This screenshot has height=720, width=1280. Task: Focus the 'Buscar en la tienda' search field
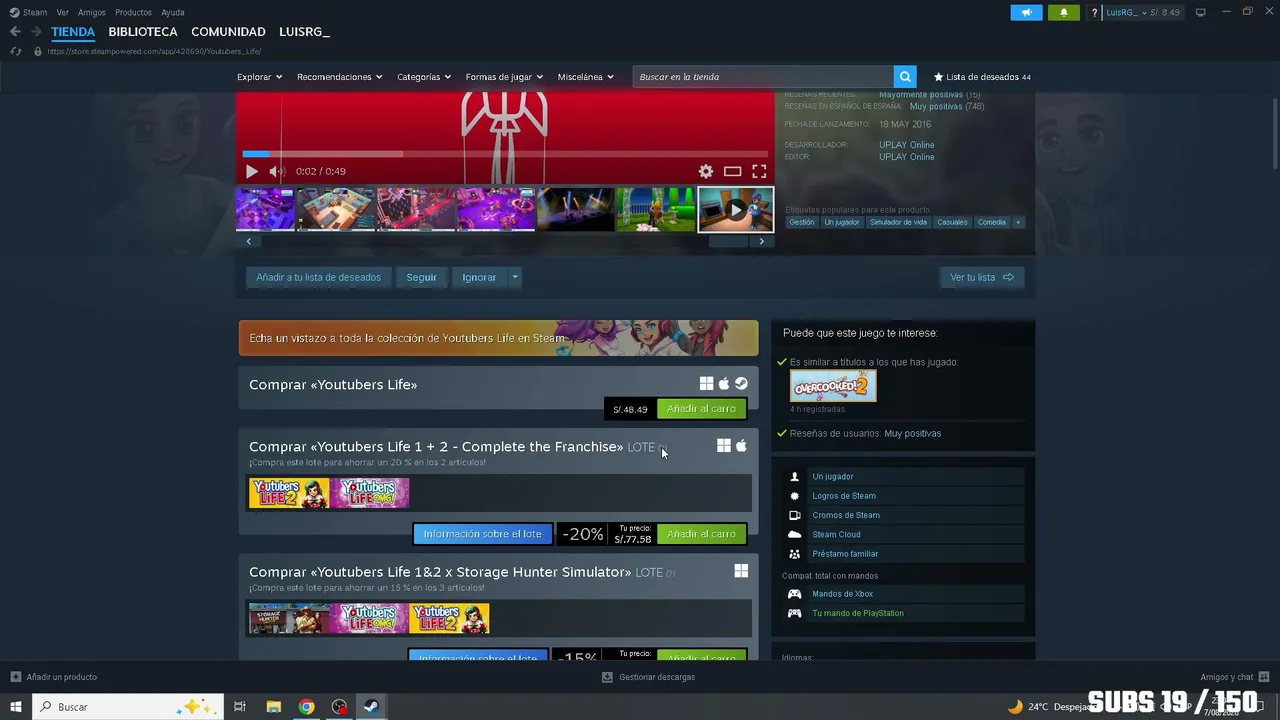763,77
